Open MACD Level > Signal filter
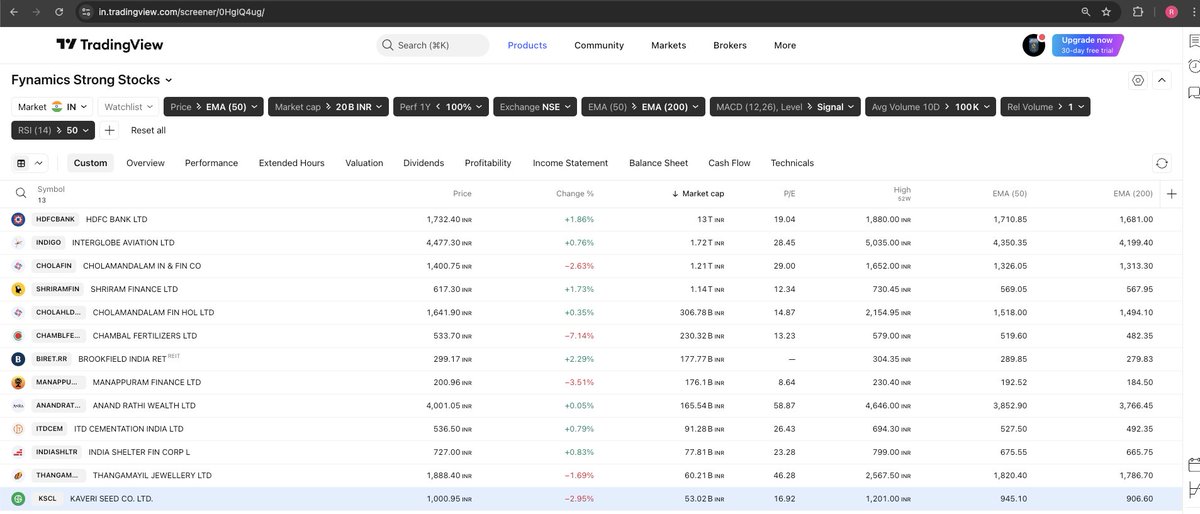Image resolution: width=1200 pixels, height=514 pixels. coord(785,107)
